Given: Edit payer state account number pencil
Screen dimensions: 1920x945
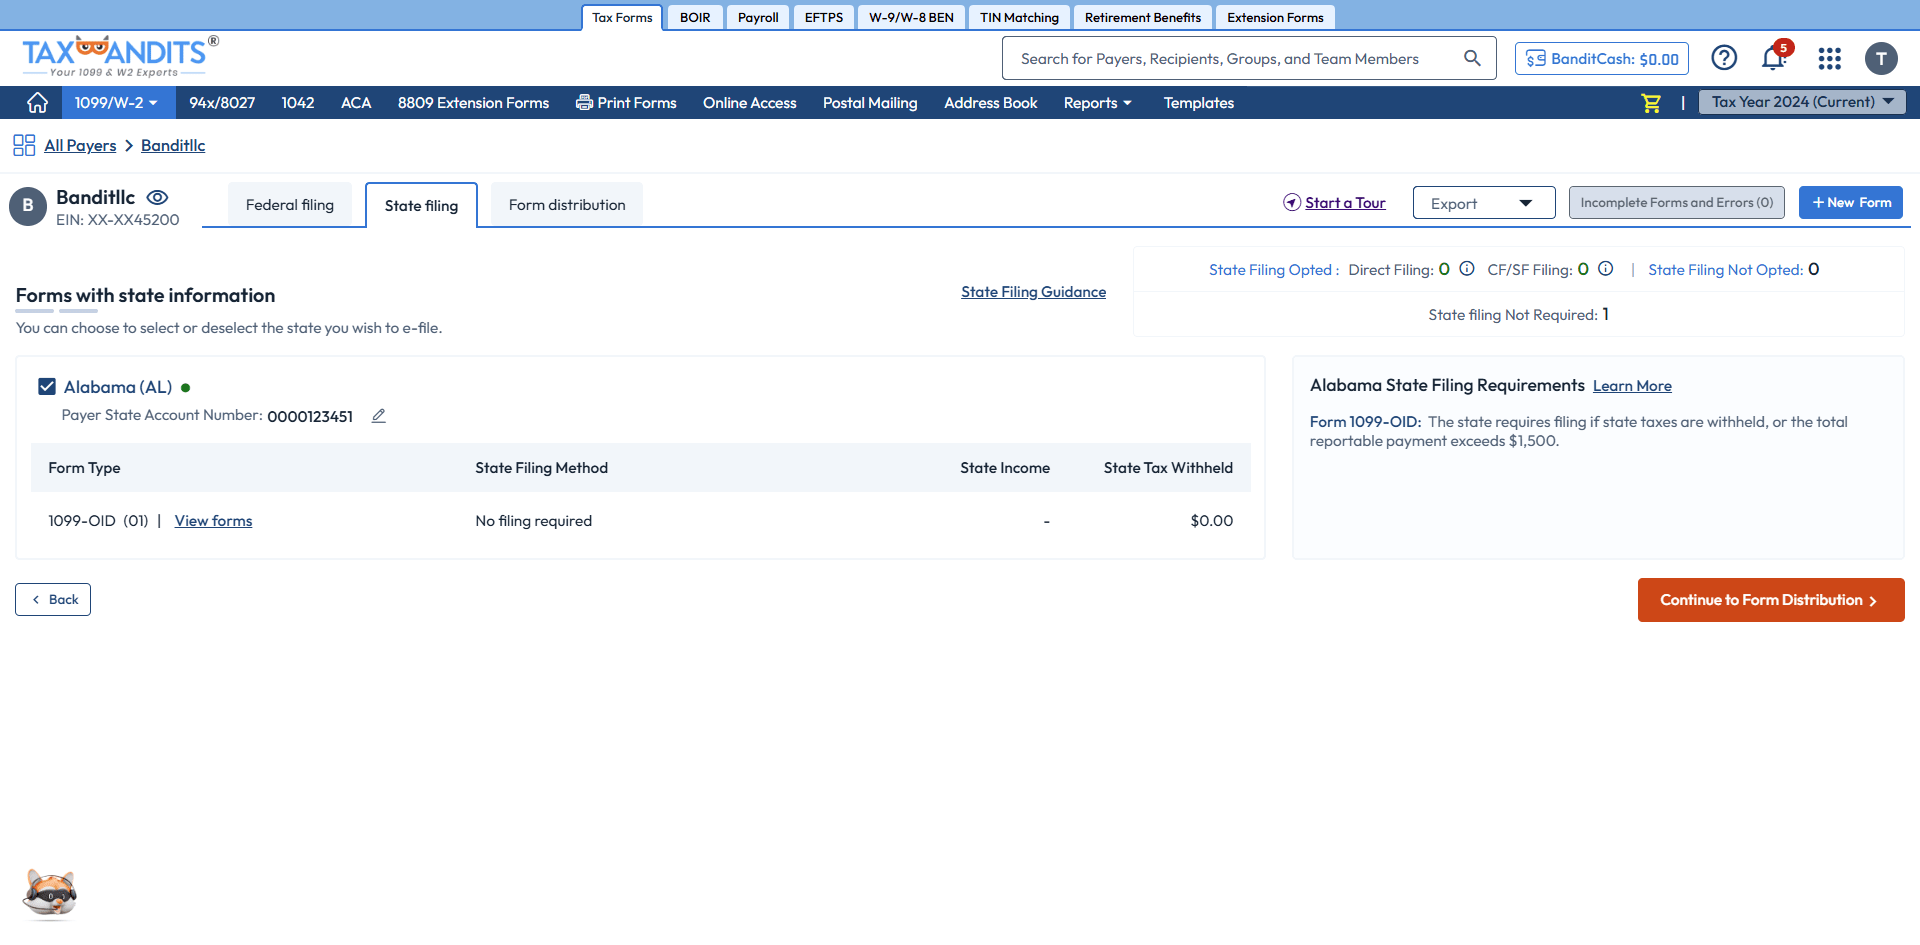Looking at the screenshot, I should pyautogui.click(x=379, y=416).
